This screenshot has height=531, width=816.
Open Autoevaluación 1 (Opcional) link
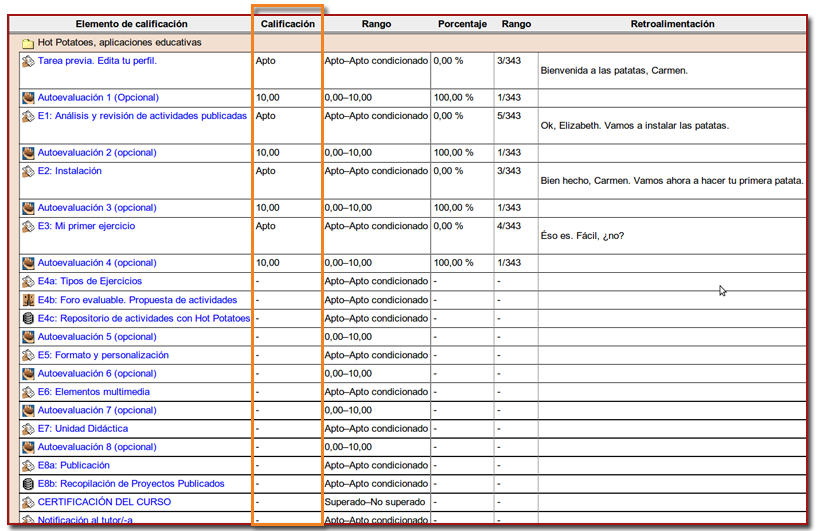click(98, 97)
